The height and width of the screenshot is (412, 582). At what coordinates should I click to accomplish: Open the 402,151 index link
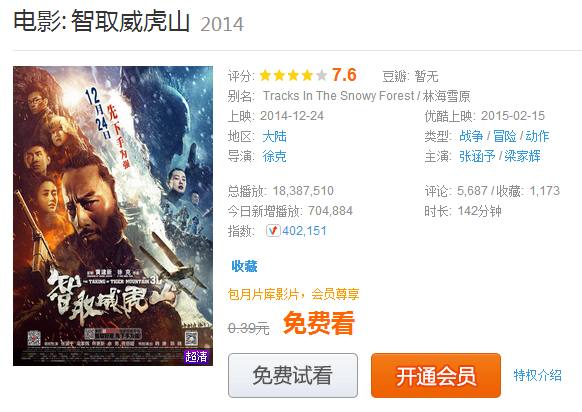pos(304,231)
